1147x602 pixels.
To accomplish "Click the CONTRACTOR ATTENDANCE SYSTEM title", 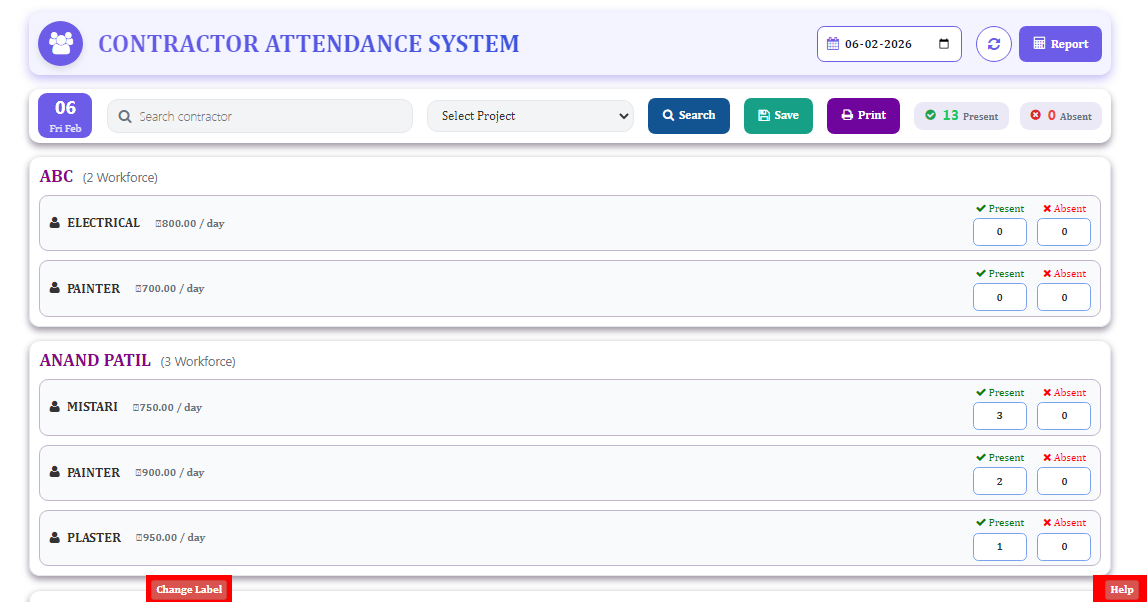I will click(x=309, y=44).
